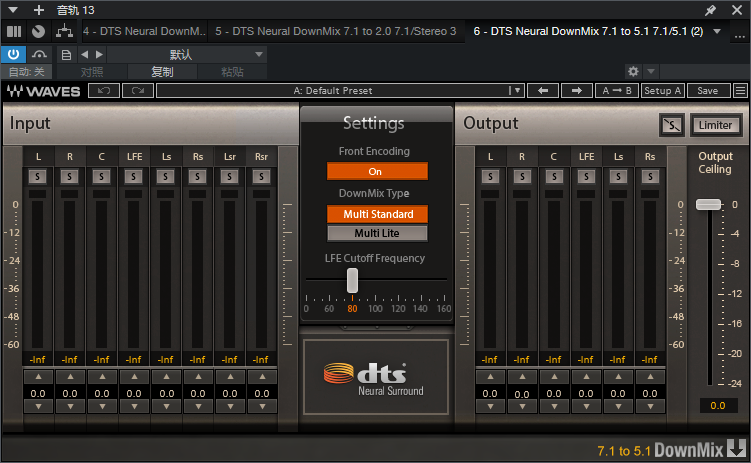Open the gear settings icon
This screenshot has width=751, height=463.
[x=633, y=72]
